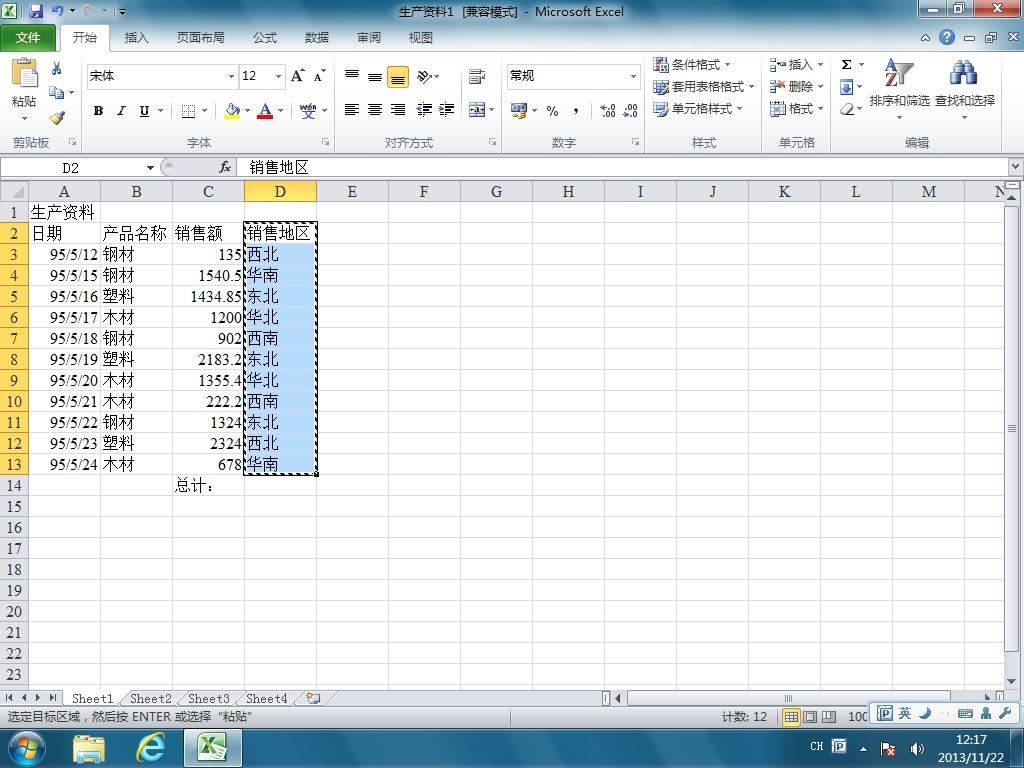Open the 套用表格格式 dropdown

pos(704,87)
